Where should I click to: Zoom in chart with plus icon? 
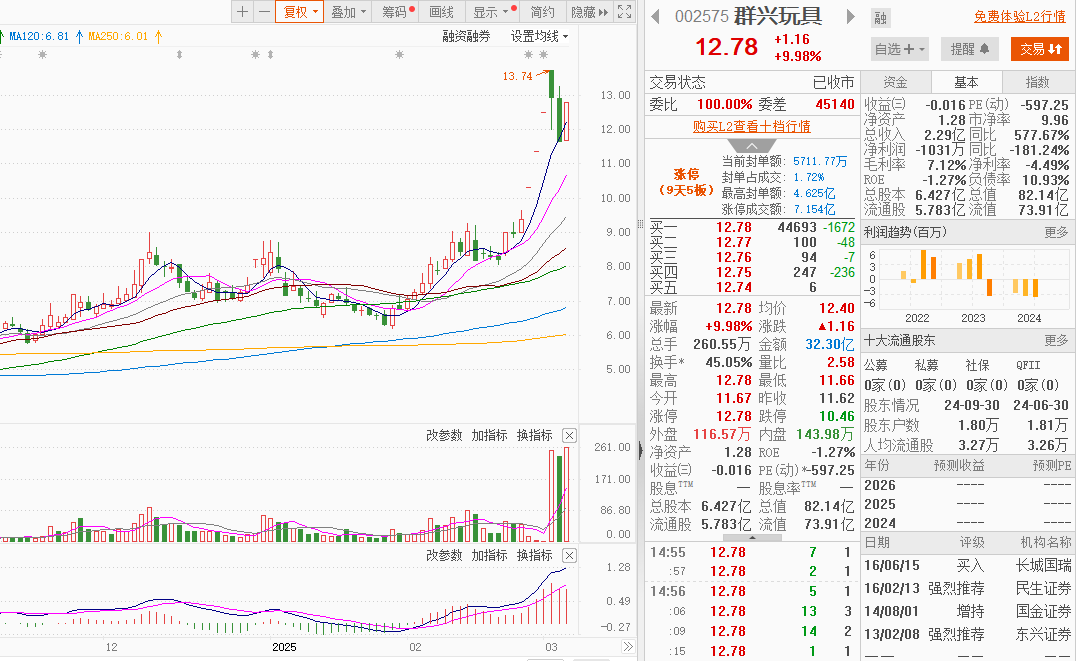click(242, 12)
